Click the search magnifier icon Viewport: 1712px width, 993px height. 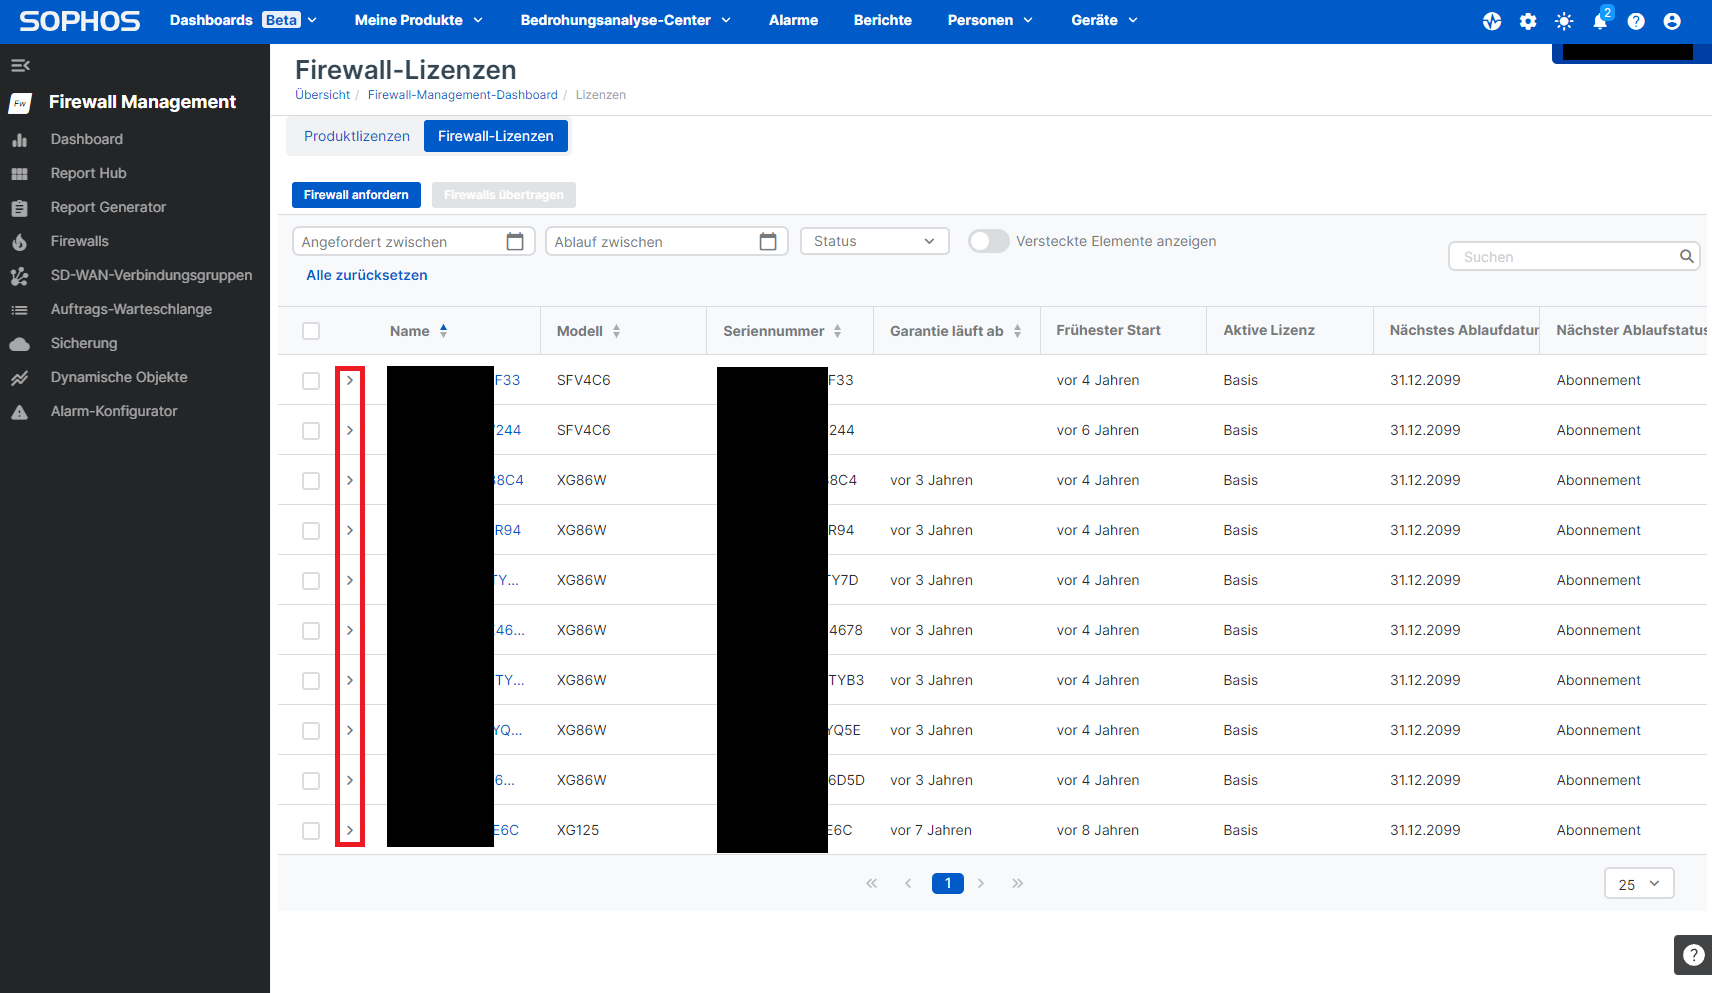tap(1686, 256)
